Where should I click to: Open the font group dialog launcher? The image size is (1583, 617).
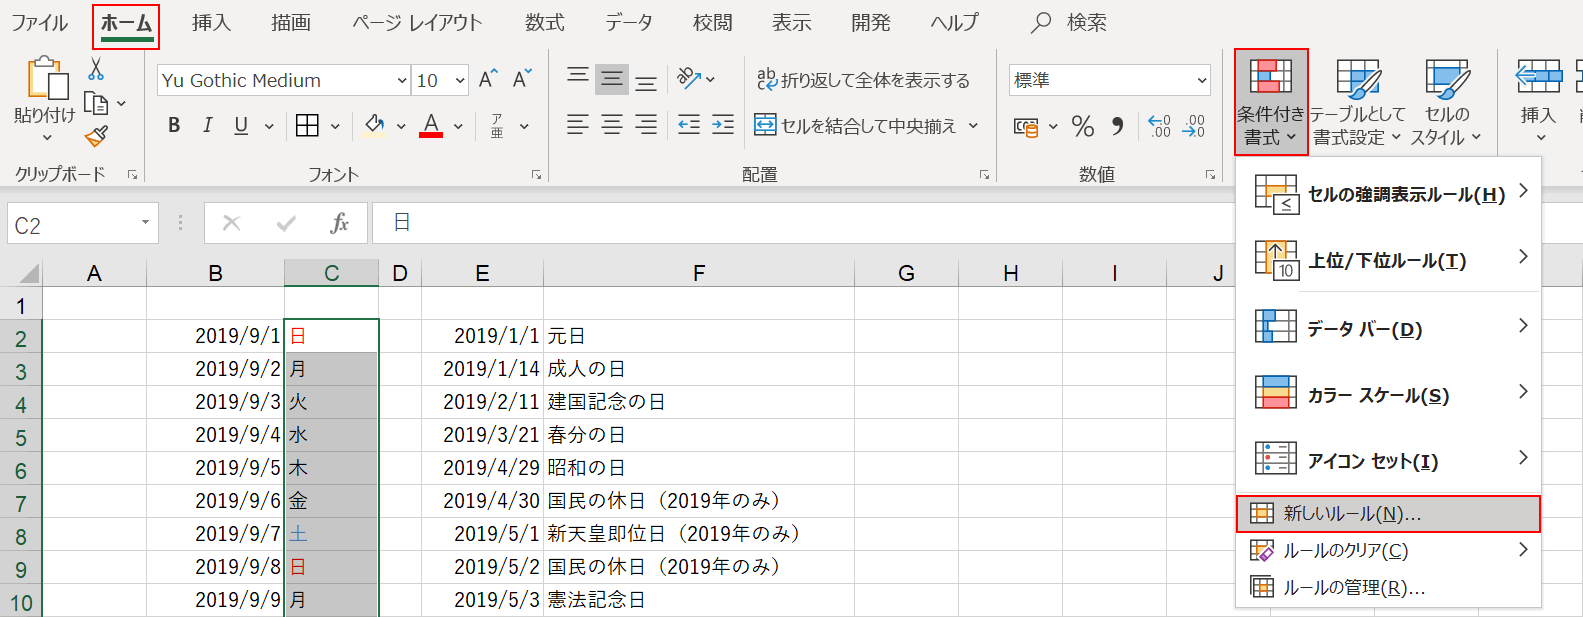click(536, 174)
